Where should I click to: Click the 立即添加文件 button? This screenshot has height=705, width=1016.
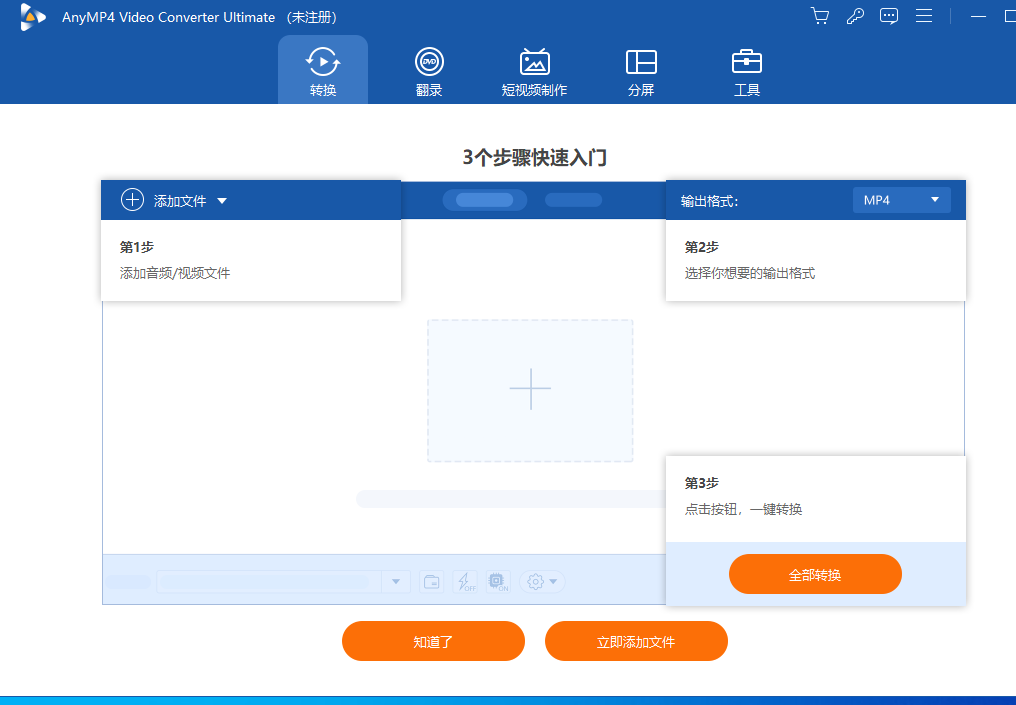636,641
